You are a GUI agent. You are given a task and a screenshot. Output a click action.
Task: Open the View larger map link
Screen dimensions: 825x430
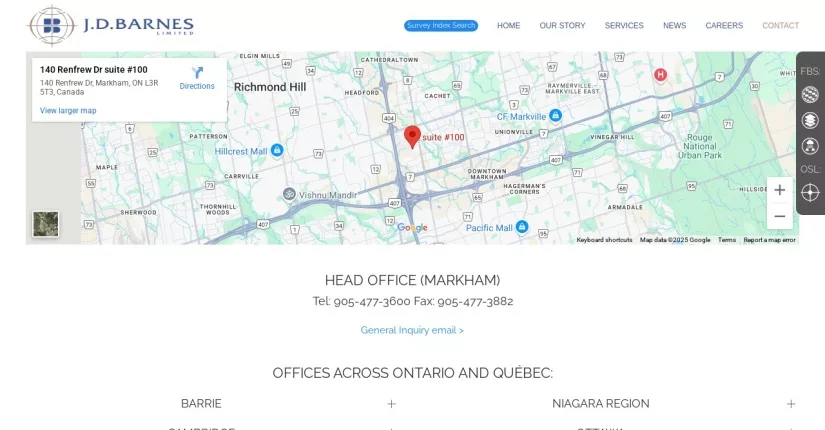(68, 111)
